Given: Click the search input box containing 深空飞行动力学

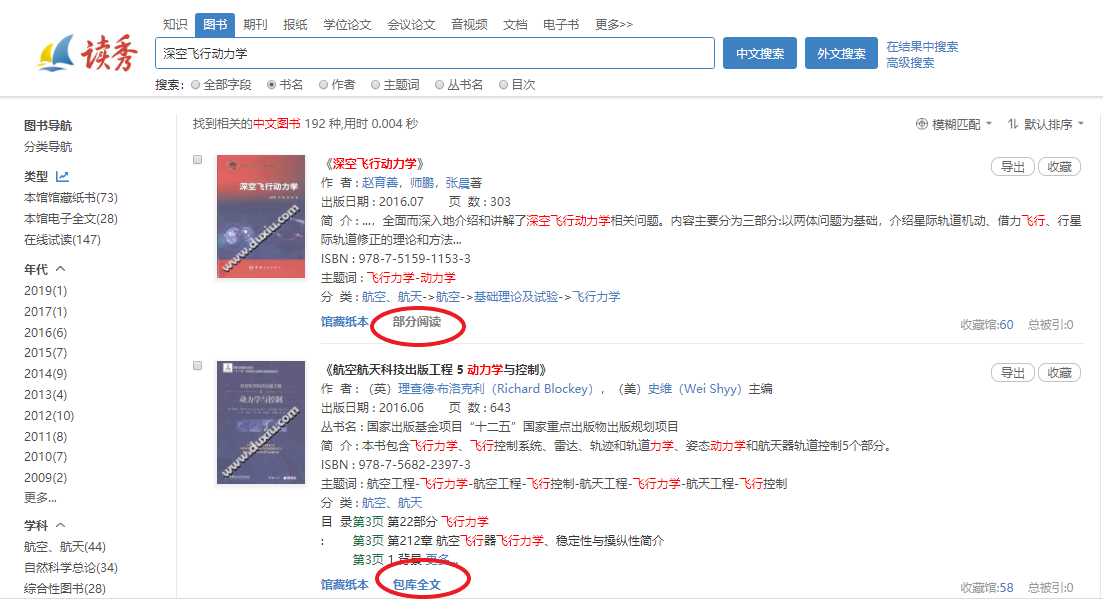Looking at the screenshot, I should (434, 53).
